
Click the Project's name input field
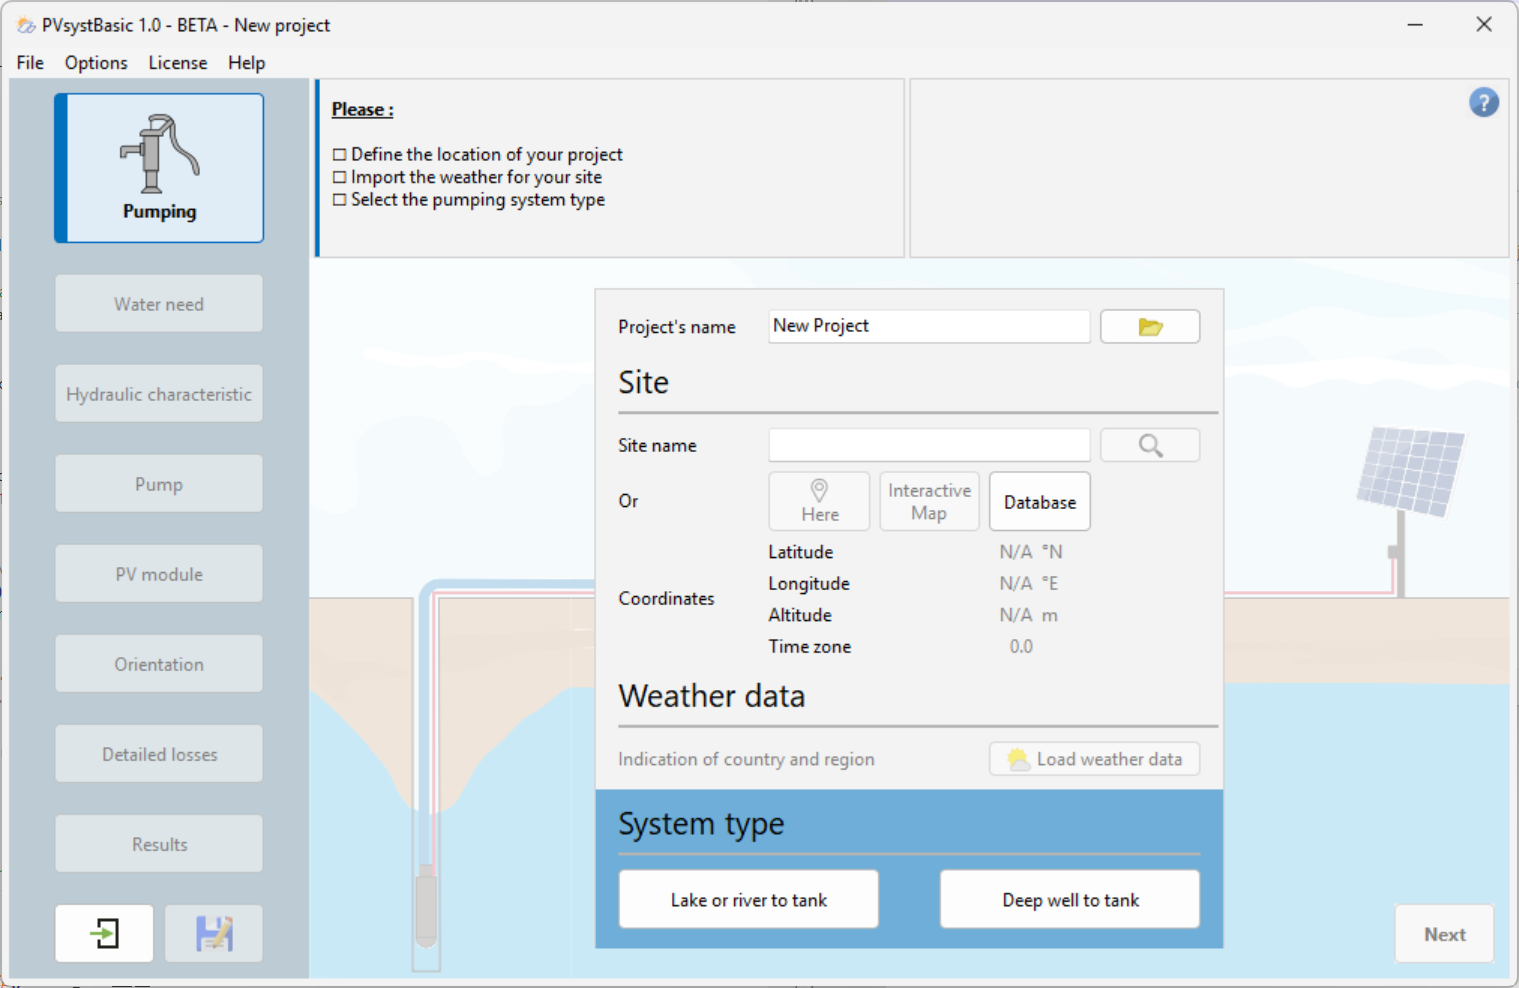pos(929,326)
